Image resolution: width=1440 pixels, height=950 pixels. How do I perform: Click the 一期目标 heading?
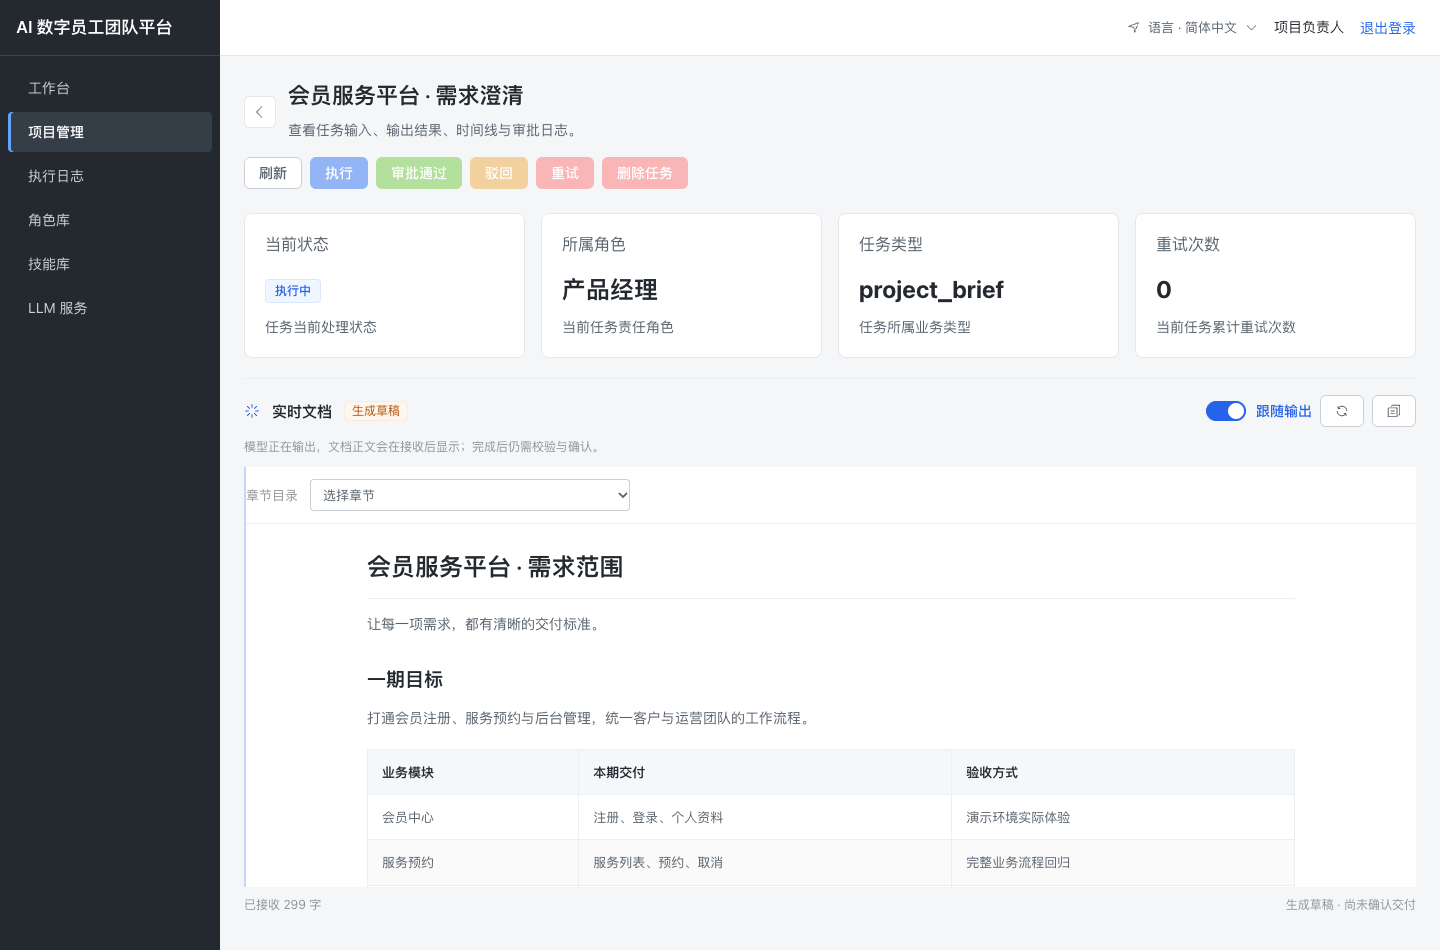pyautogui.click(x=405, y=680)
